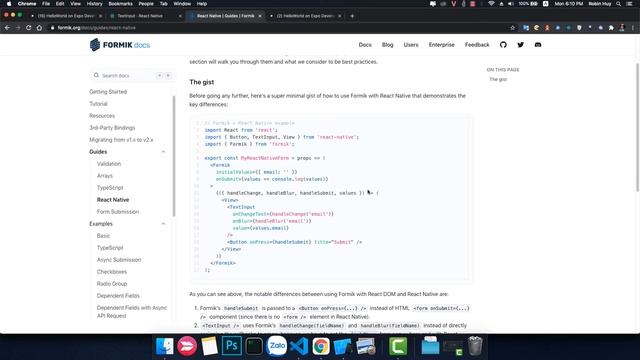This screenshot has width=640, height=360.
Task: Open Zalo from the Dock
Action: 276,346
